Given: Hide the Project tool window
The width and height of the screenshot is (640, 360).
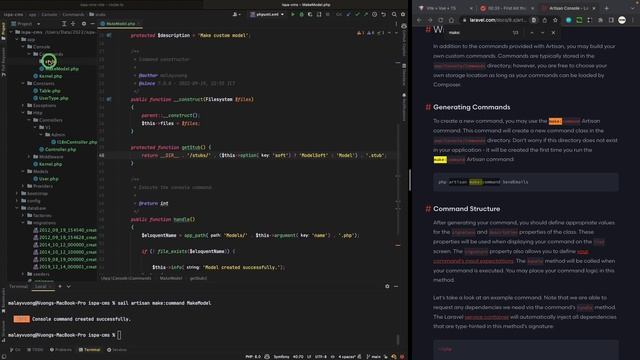Looking at the screenshot, I should click(92, 24).
